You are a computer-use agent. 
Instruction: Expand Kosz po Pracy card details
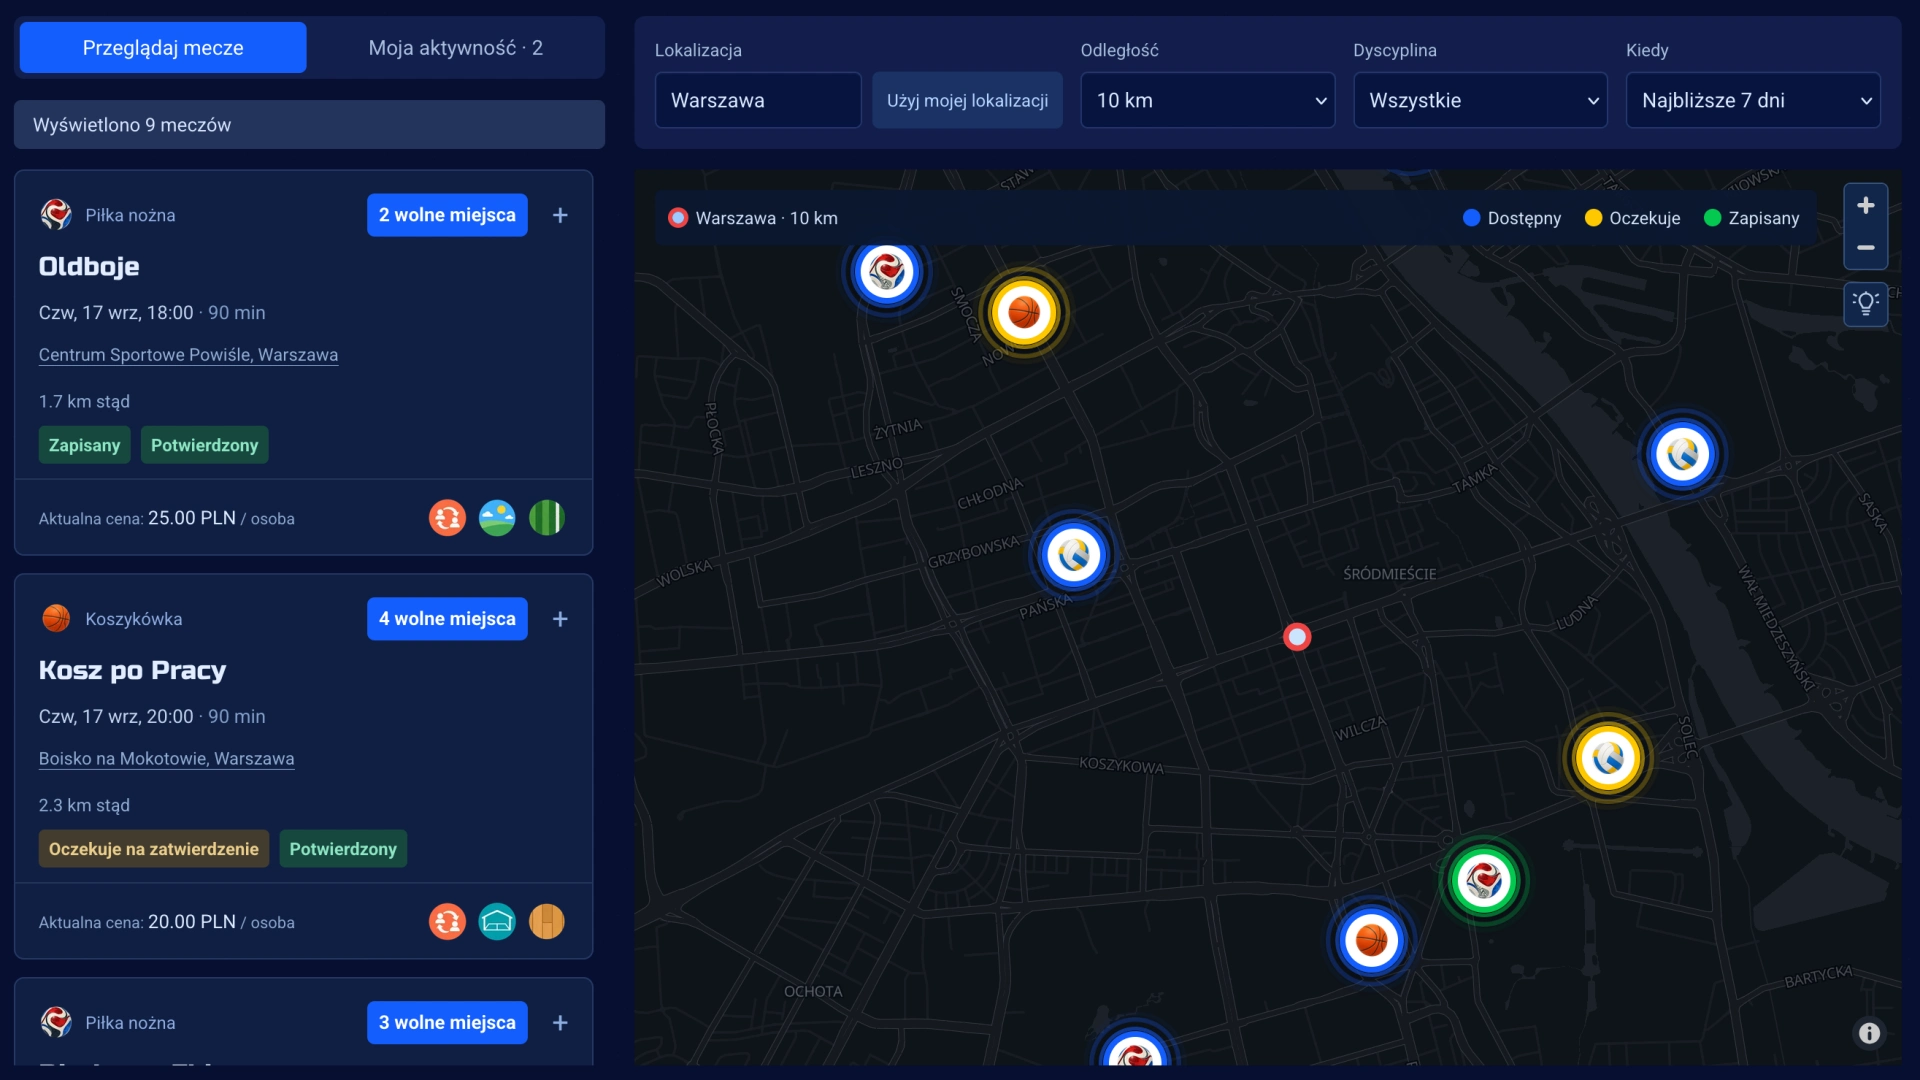[x=560, y=619]
